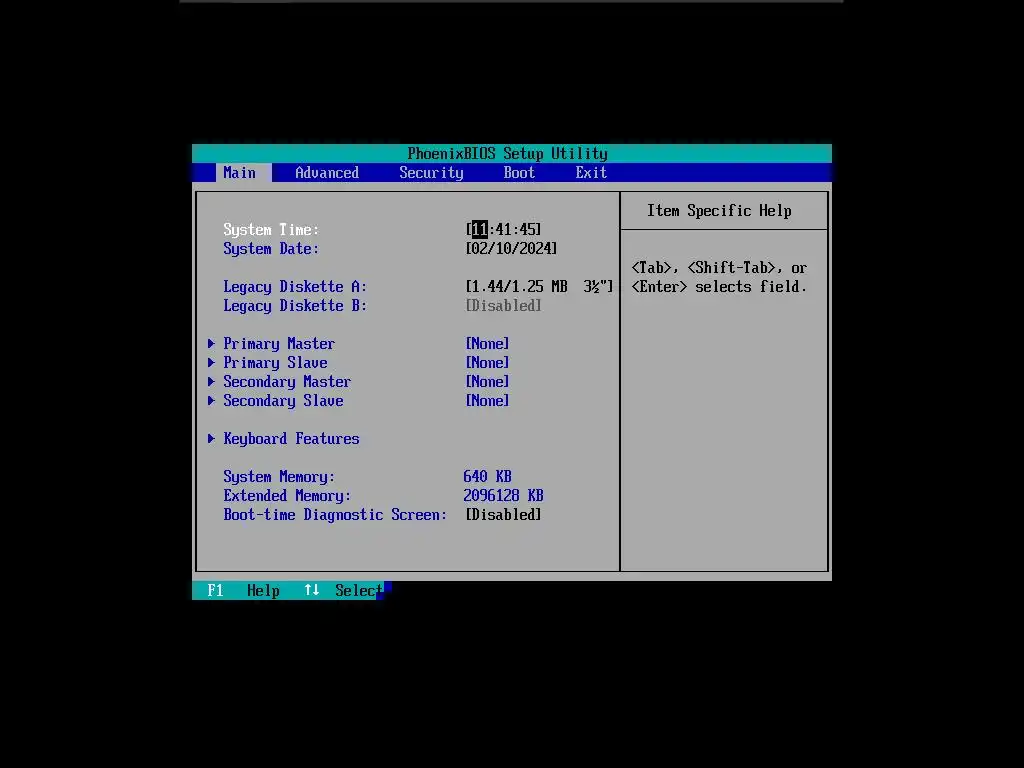Click the Legacy Diskette A label
Screen dimensions: 1024x768
pos(295,287)
